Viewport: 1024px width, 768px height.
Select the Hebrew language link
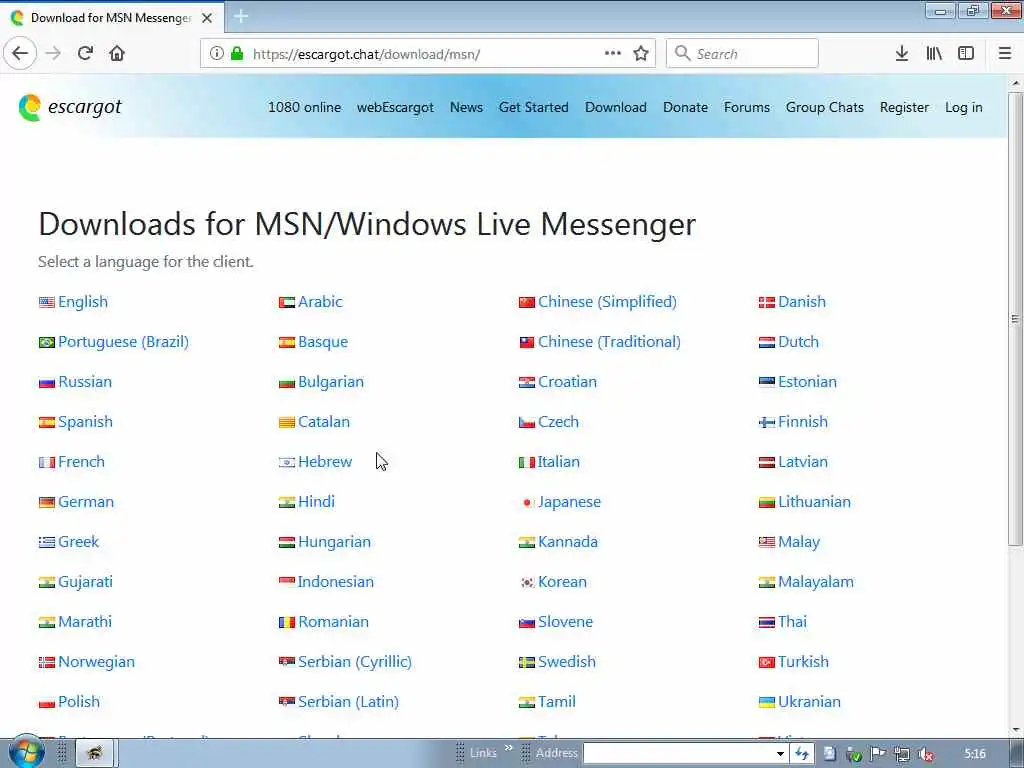pos(325,462)
